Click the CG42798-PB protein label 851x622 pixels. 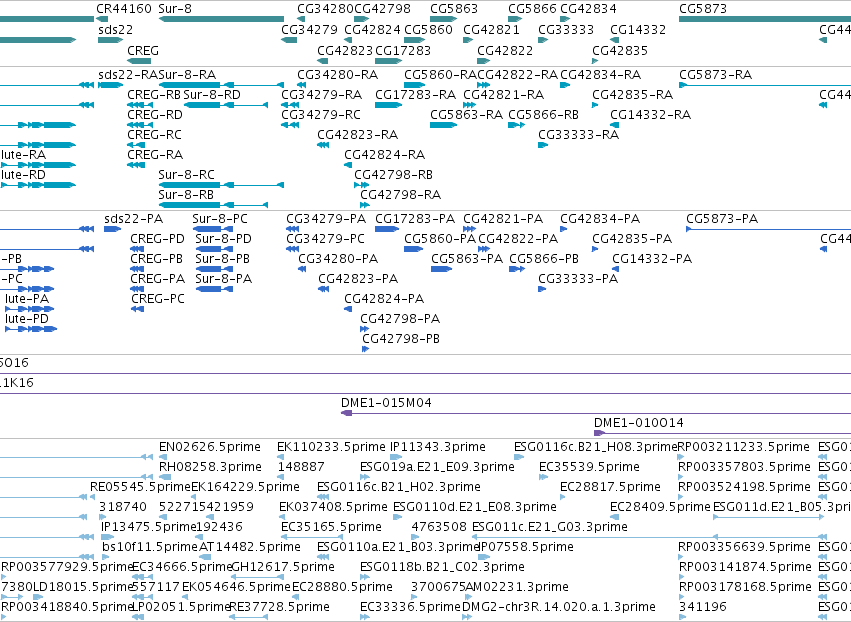tap(401, 339)
